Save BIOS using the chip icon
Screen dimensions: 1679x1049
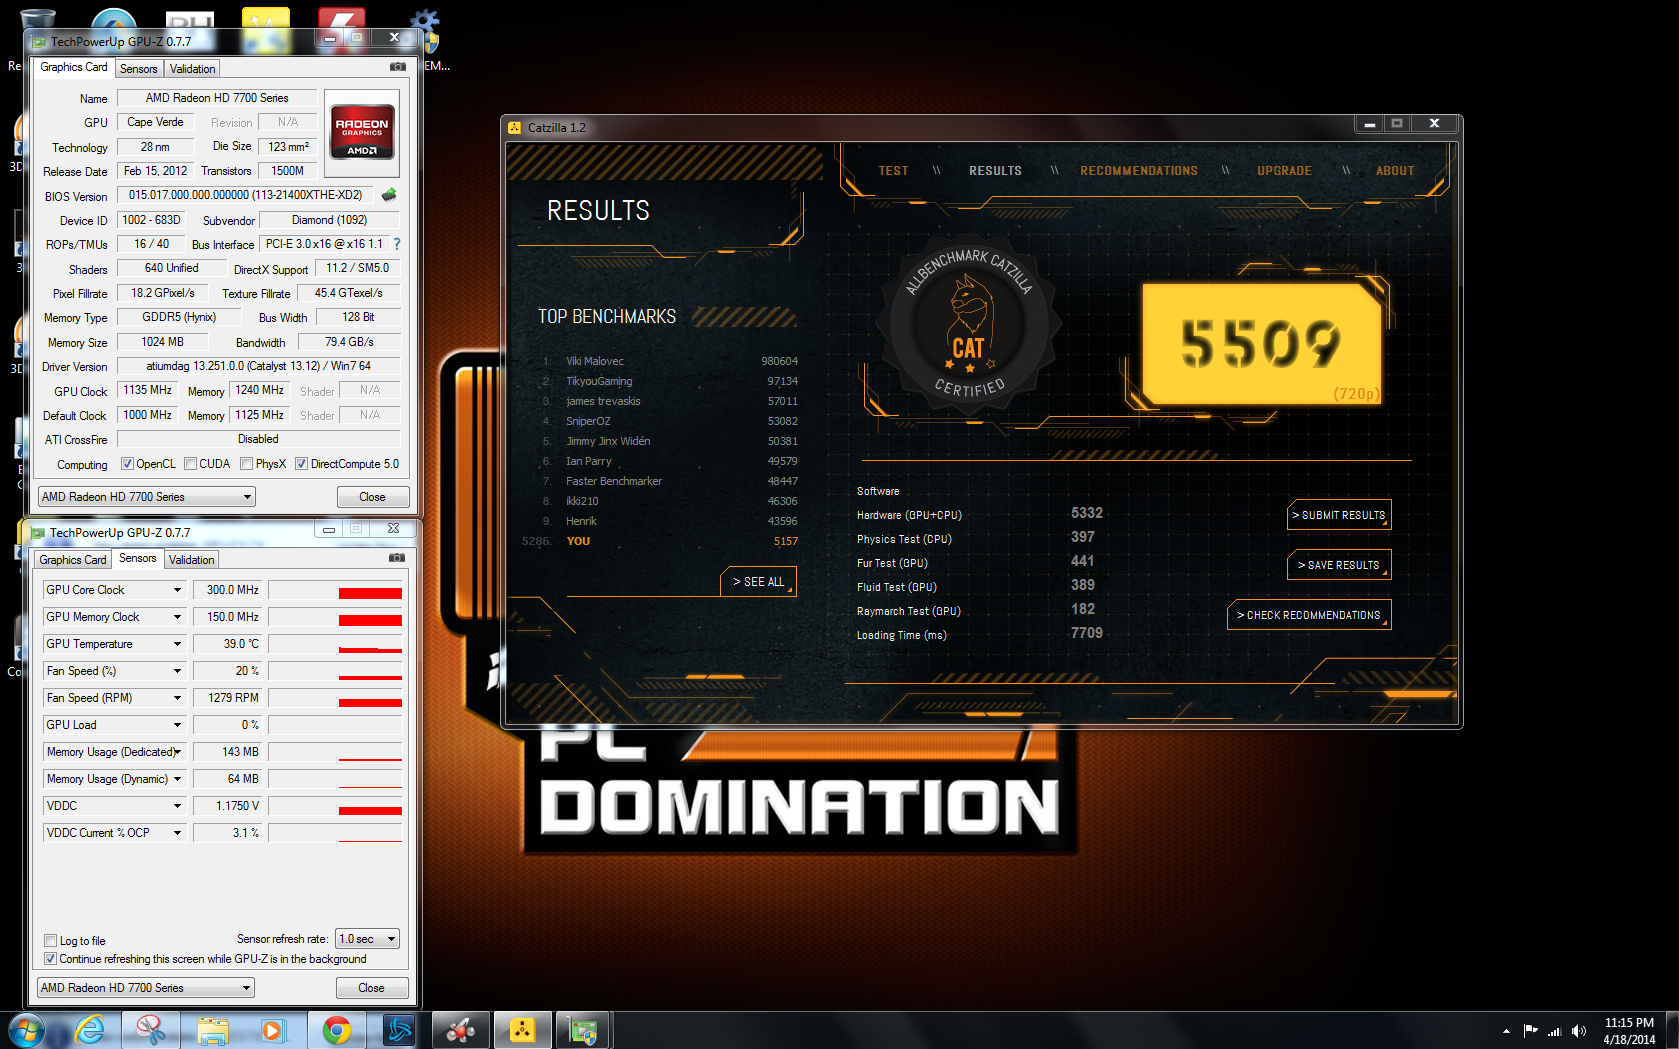tap(389, 195)
